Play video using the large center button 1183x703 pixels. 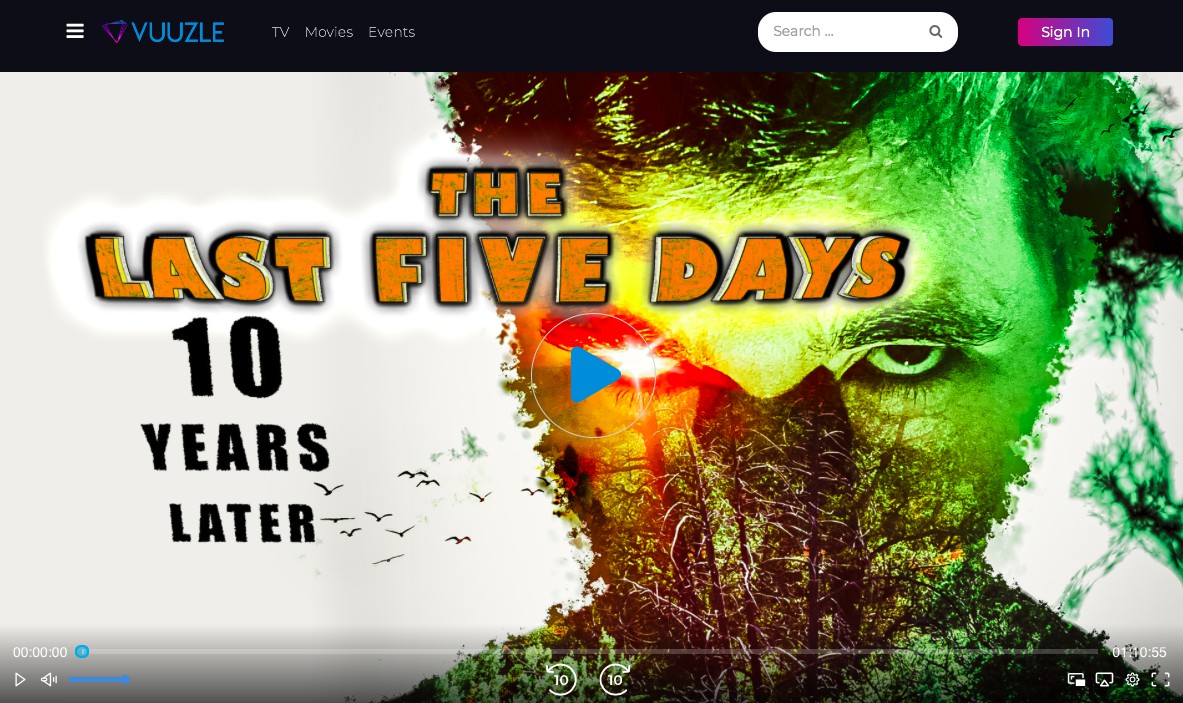pyautogui.click(x=593, y=375)
